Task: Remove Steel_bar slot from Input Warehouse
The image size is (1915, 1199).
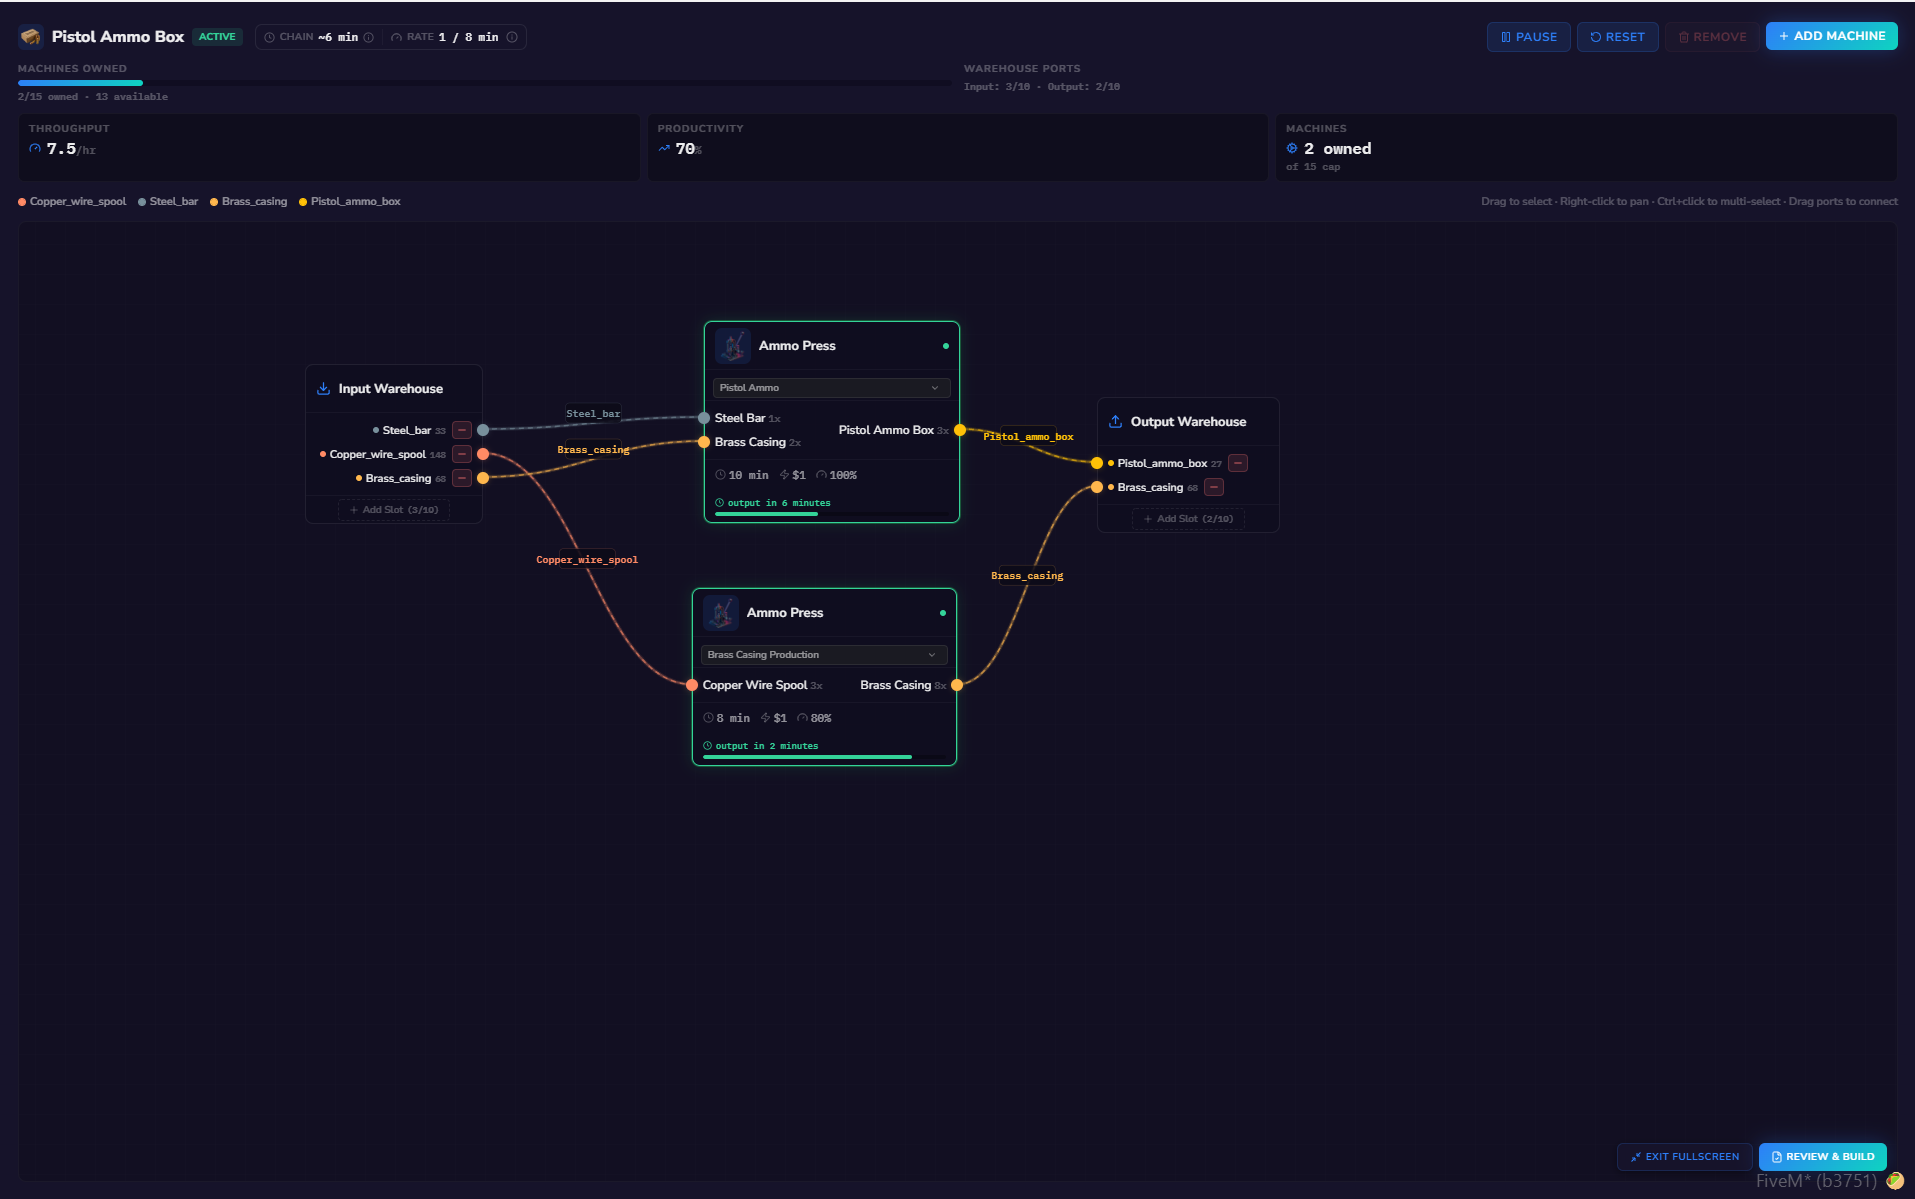Action: [x=462, y=430]
